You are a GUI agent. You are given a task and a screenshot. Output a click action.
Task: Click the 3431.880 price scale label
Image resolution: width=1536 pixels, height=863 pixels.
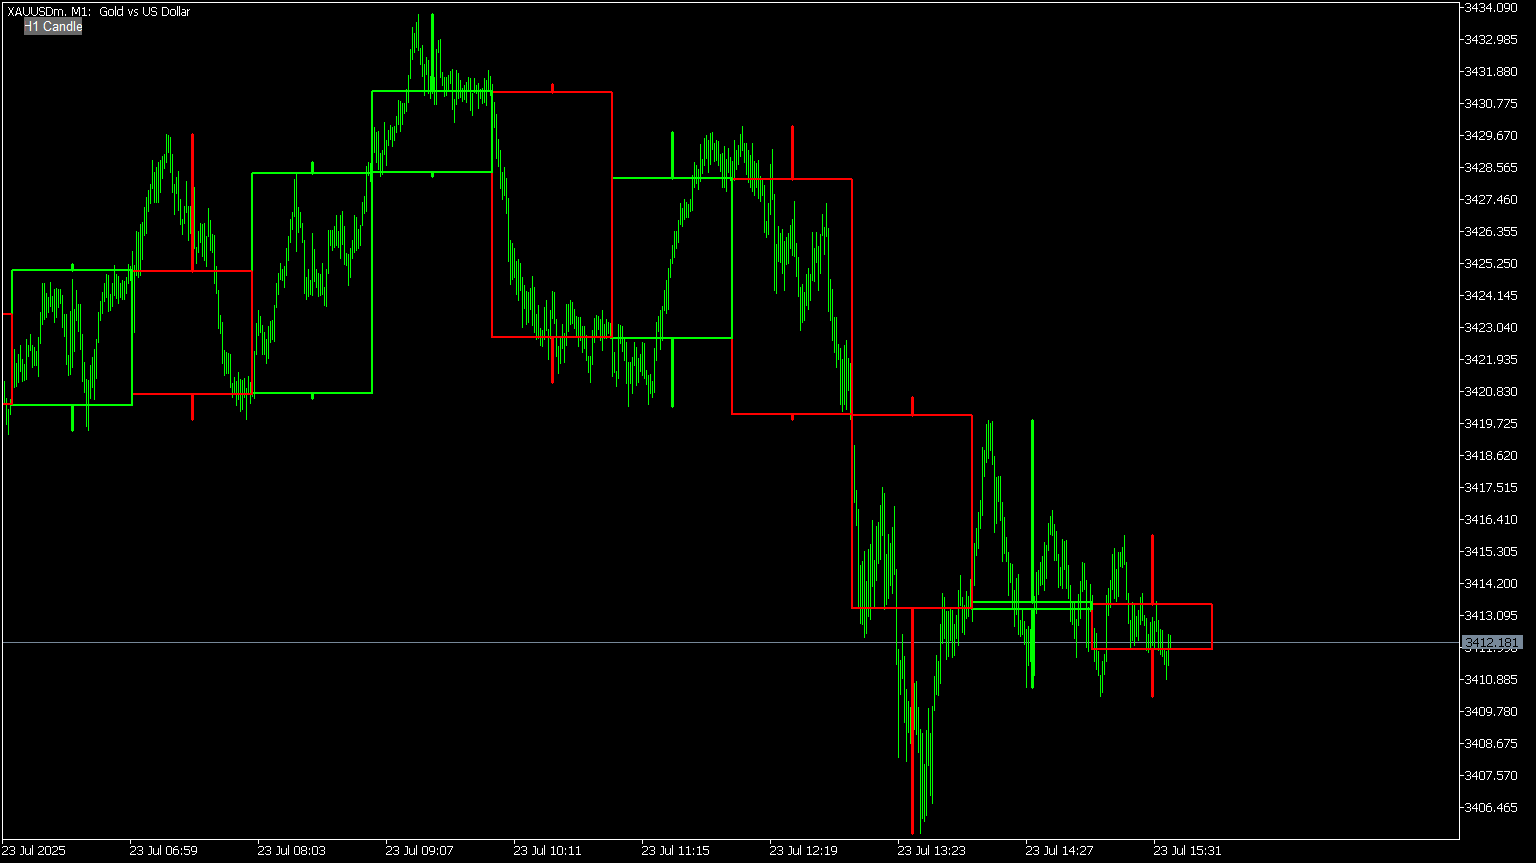(x=1491, y=72)
